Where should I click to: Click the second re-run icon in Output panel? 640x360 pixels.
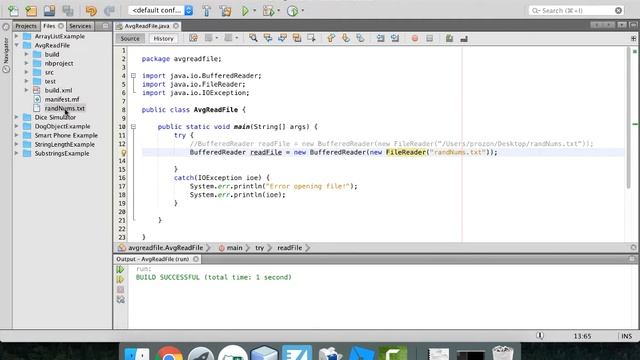point(120,280)
